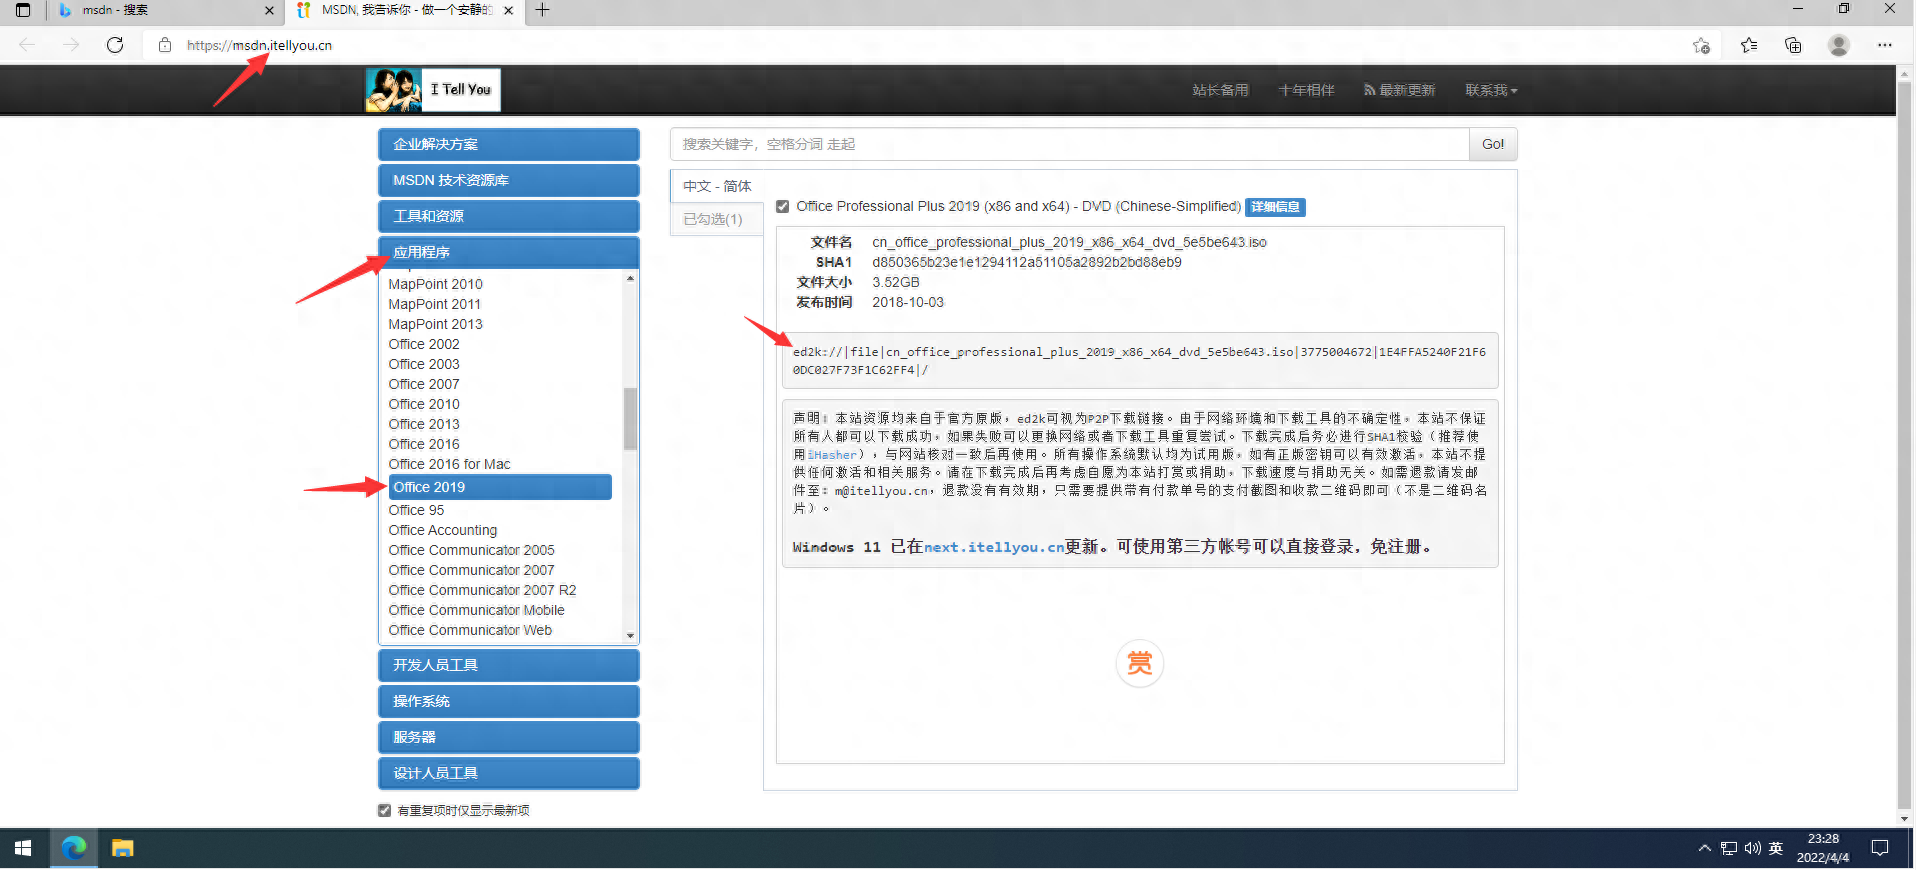Expand the 开发人员工具 category panel
This screenshot has width=1916, height=870.
[508, 665]
